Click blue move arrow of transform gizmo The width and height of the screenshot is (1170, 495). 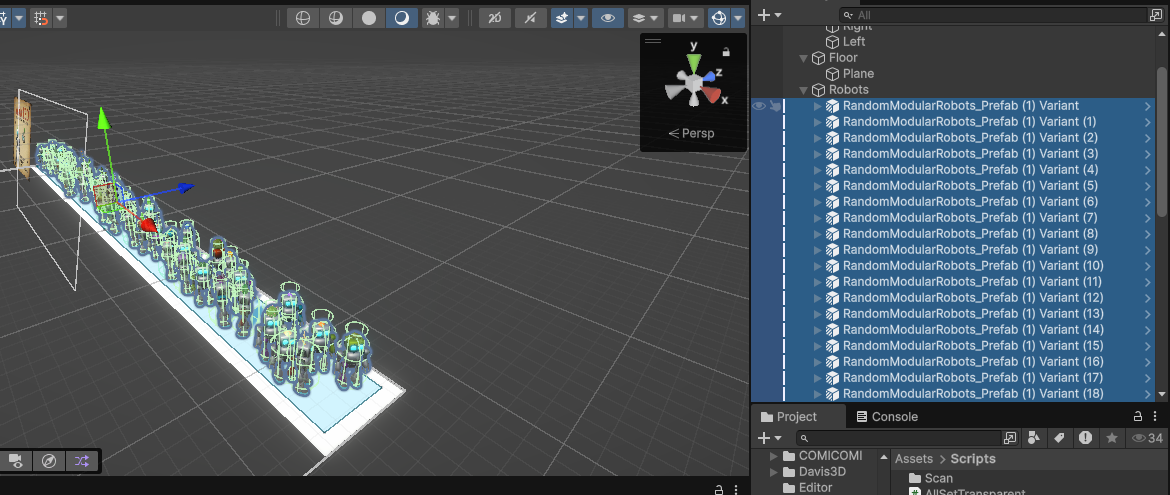pos(184,188)
